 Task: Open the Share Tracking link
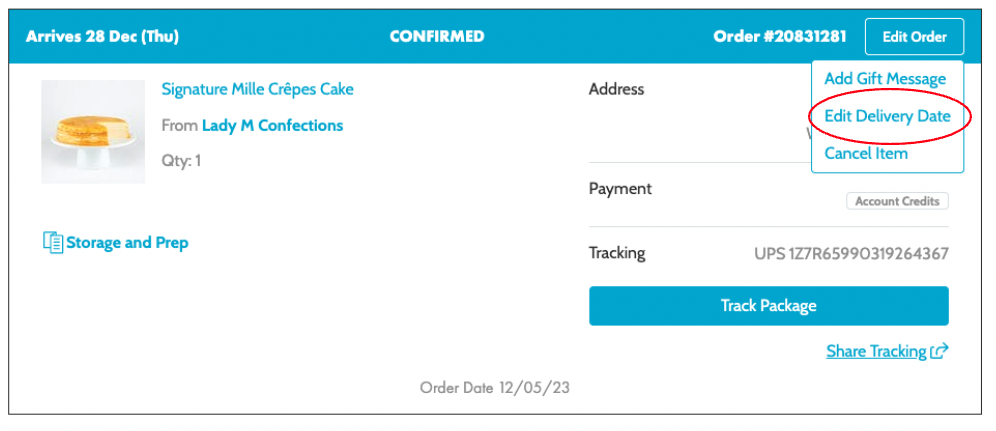tap(876, 351)
